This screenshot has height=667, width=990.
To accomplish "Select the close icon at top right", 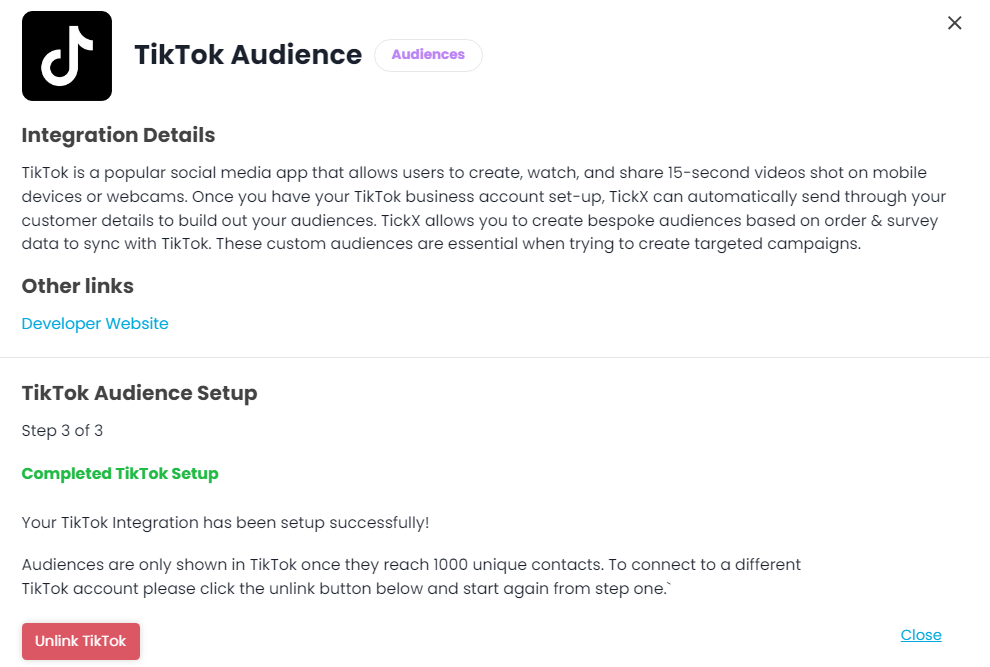I will (954, 22).
